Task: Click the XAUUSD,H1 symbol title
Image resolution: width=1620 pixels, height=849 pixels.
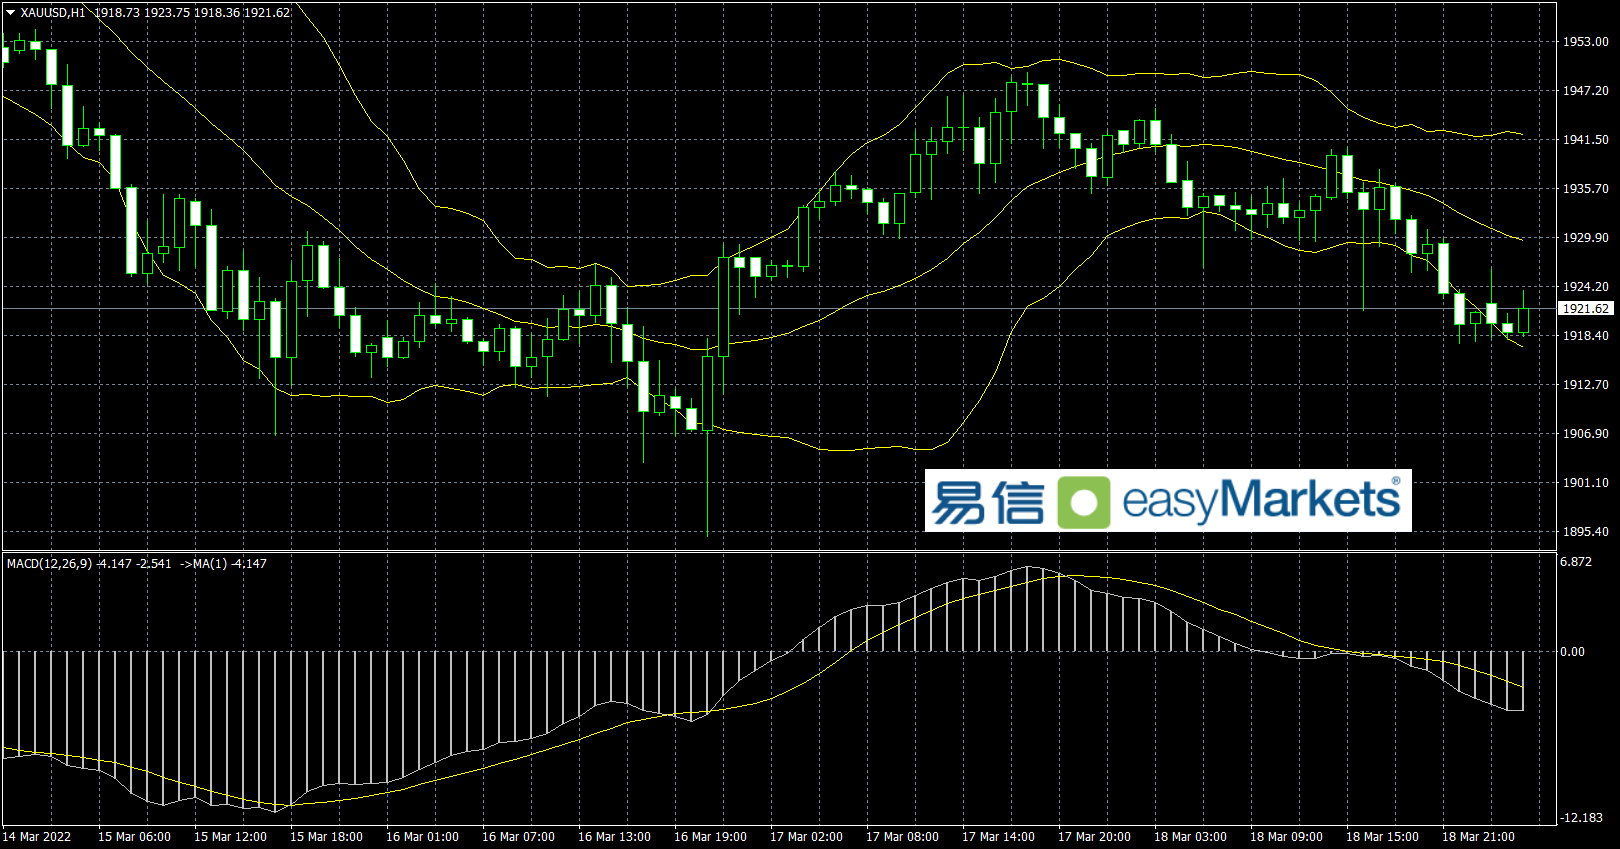Action: tap(53, 13)
